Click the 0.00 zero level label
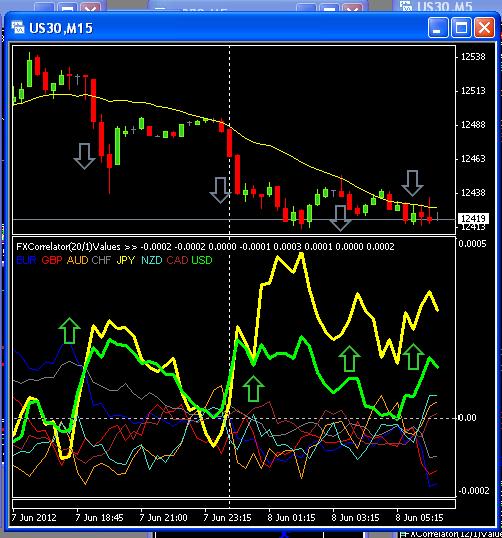 pos(468,418)
